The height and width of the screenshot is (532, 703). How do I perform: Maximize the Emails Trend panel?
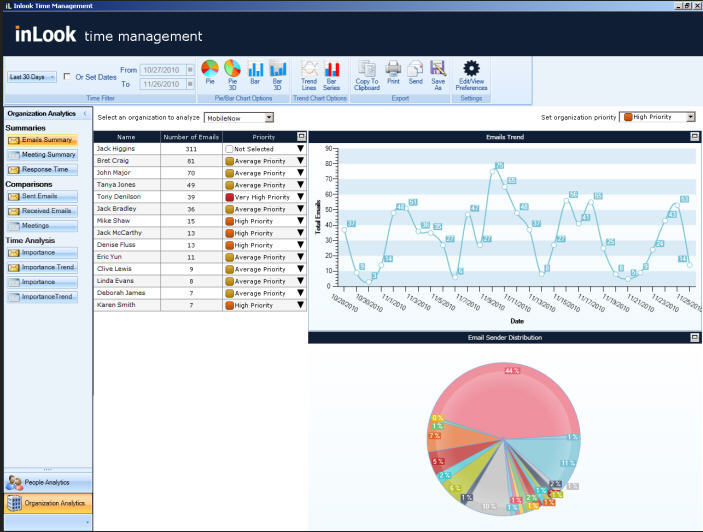(694, 137)
